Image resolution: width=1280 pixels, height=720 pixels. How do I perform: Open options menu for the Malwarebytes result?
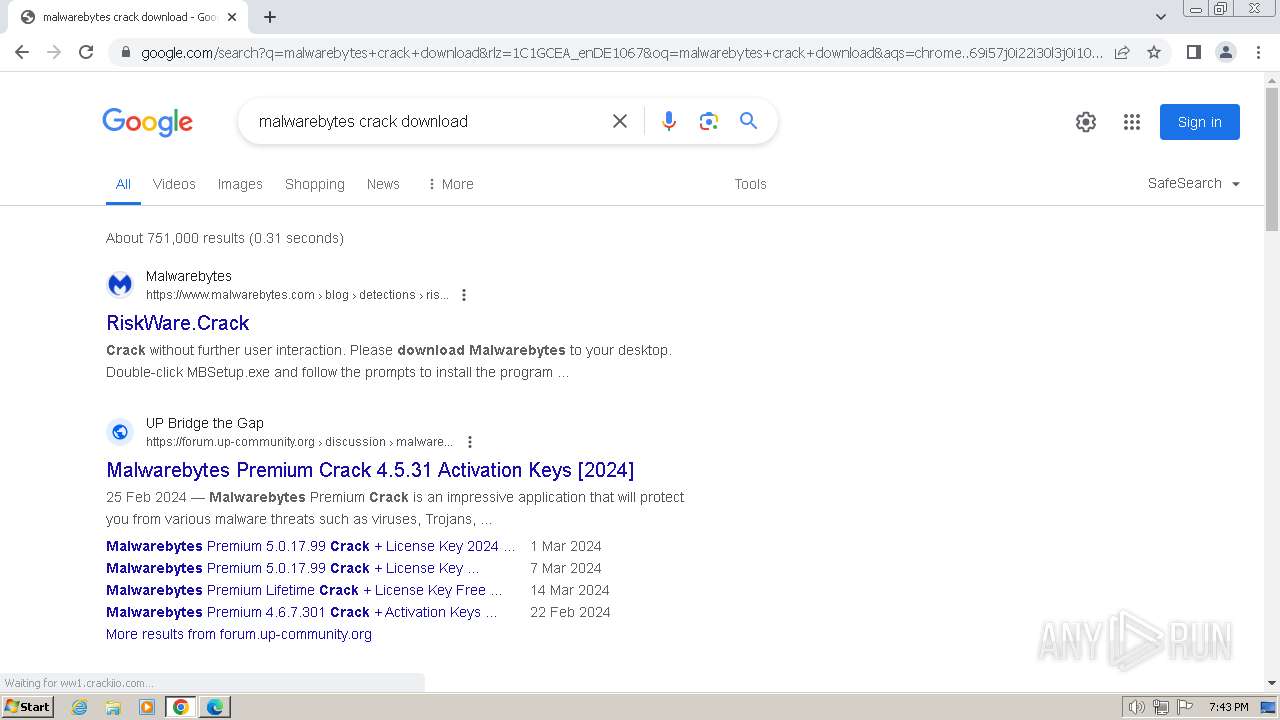464,295
